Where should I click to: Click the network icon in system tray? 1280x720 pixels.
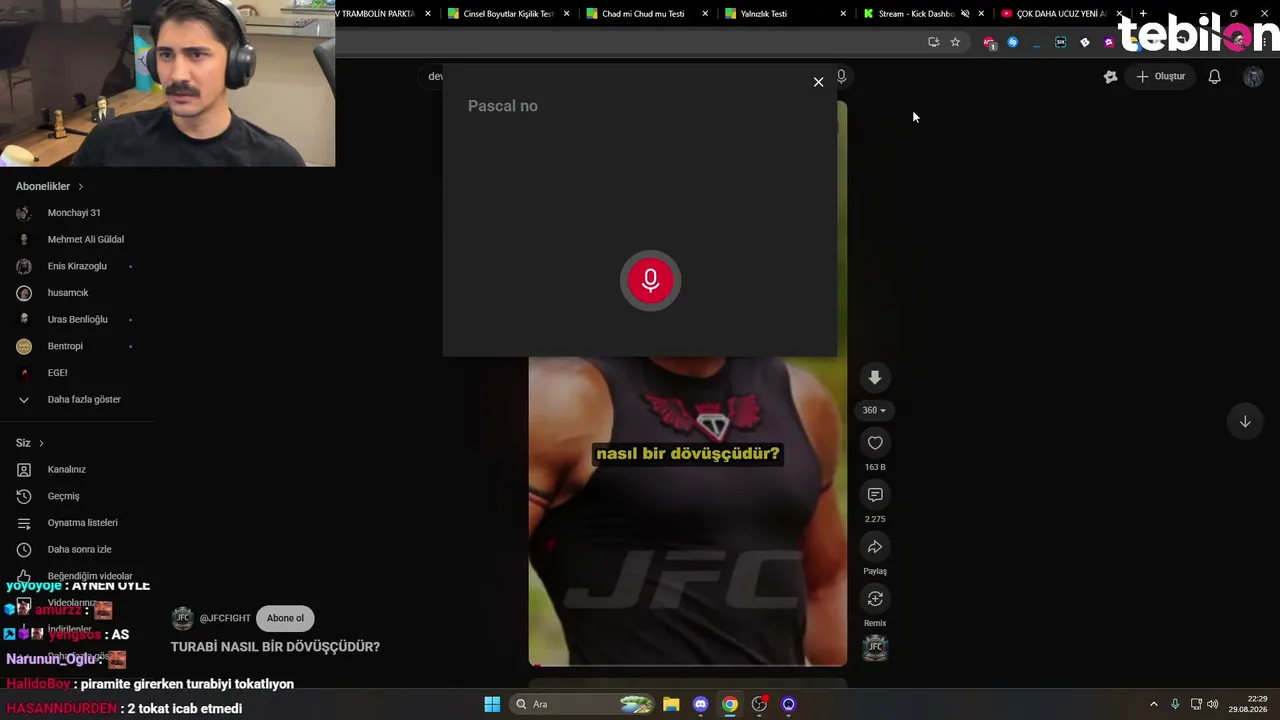pyautogui.click(x=1196, y=704)
